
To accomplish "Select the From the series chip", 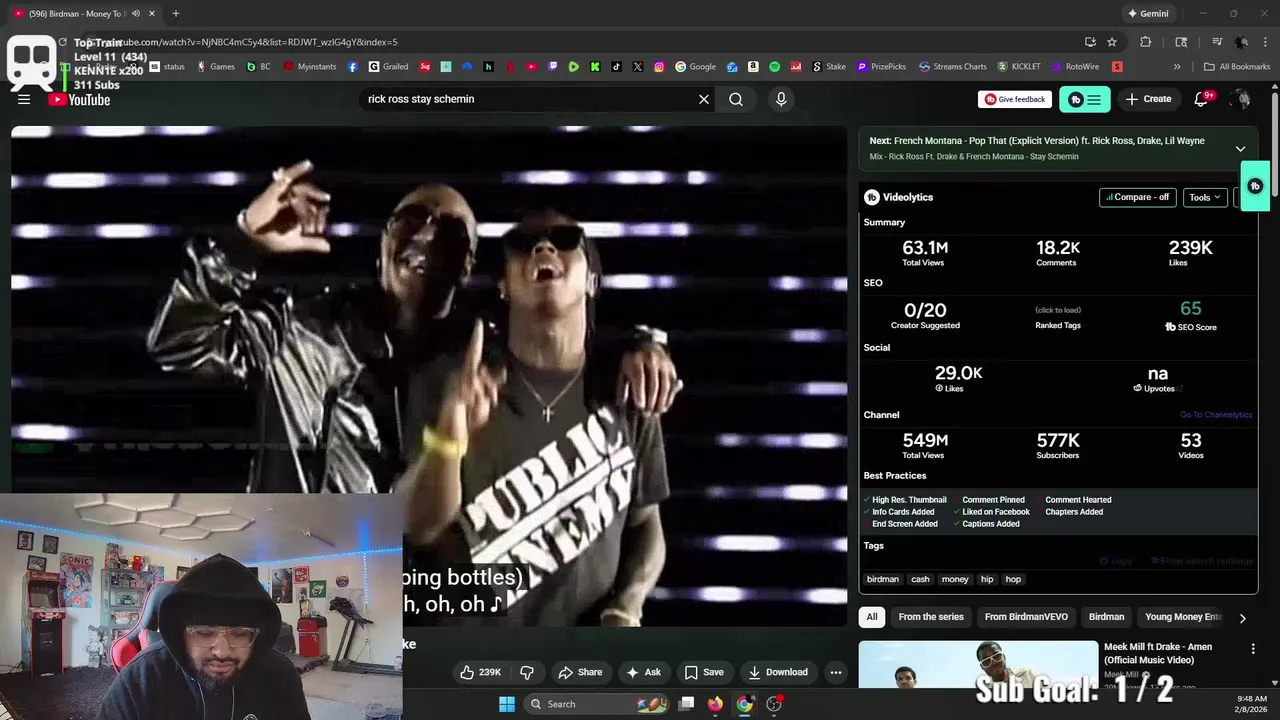I will coord(931,617).
